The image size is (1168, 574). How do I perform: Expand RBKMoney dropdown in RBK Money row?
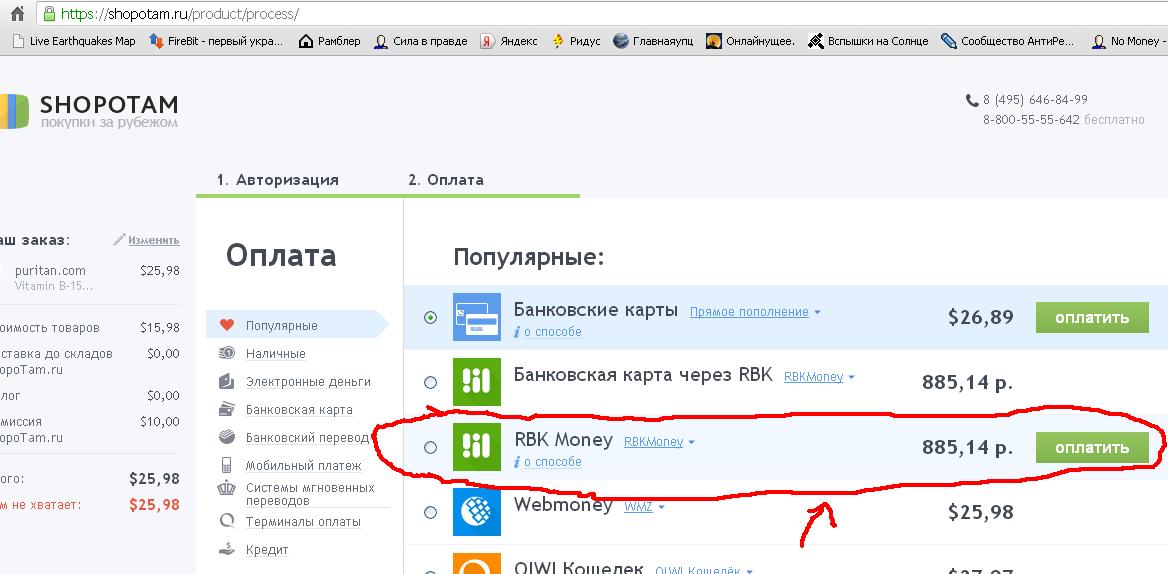[x=658, y=441]
